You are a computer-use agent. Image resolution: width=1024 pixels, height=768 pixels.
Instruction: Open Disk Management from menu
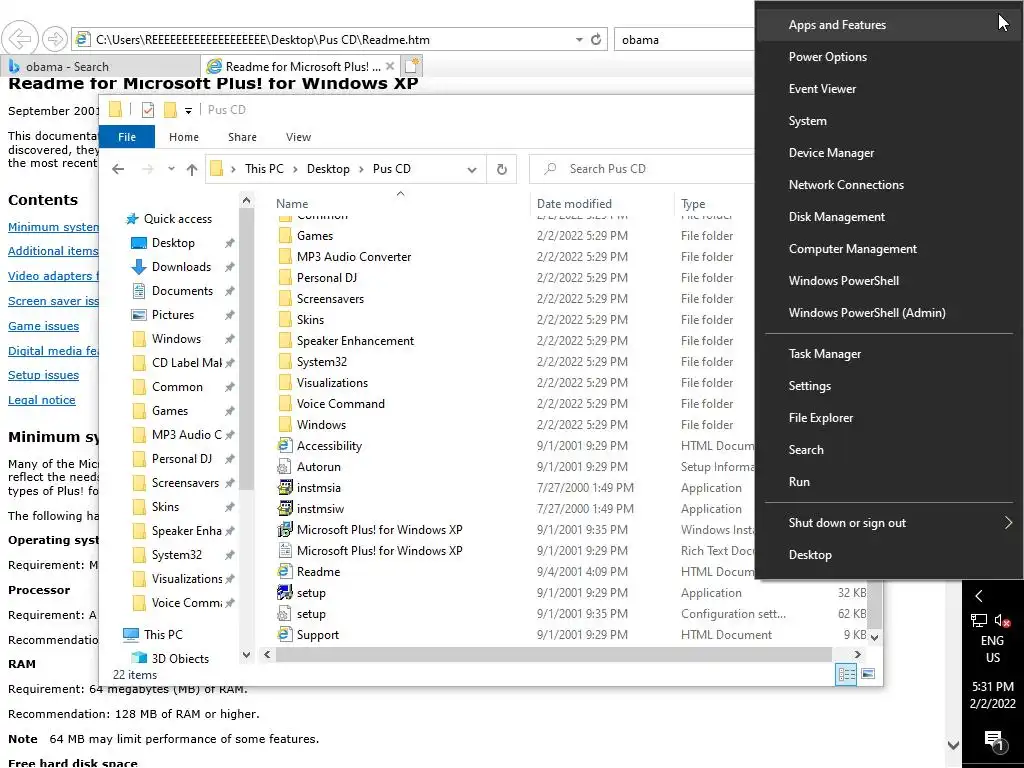[889, 217]
